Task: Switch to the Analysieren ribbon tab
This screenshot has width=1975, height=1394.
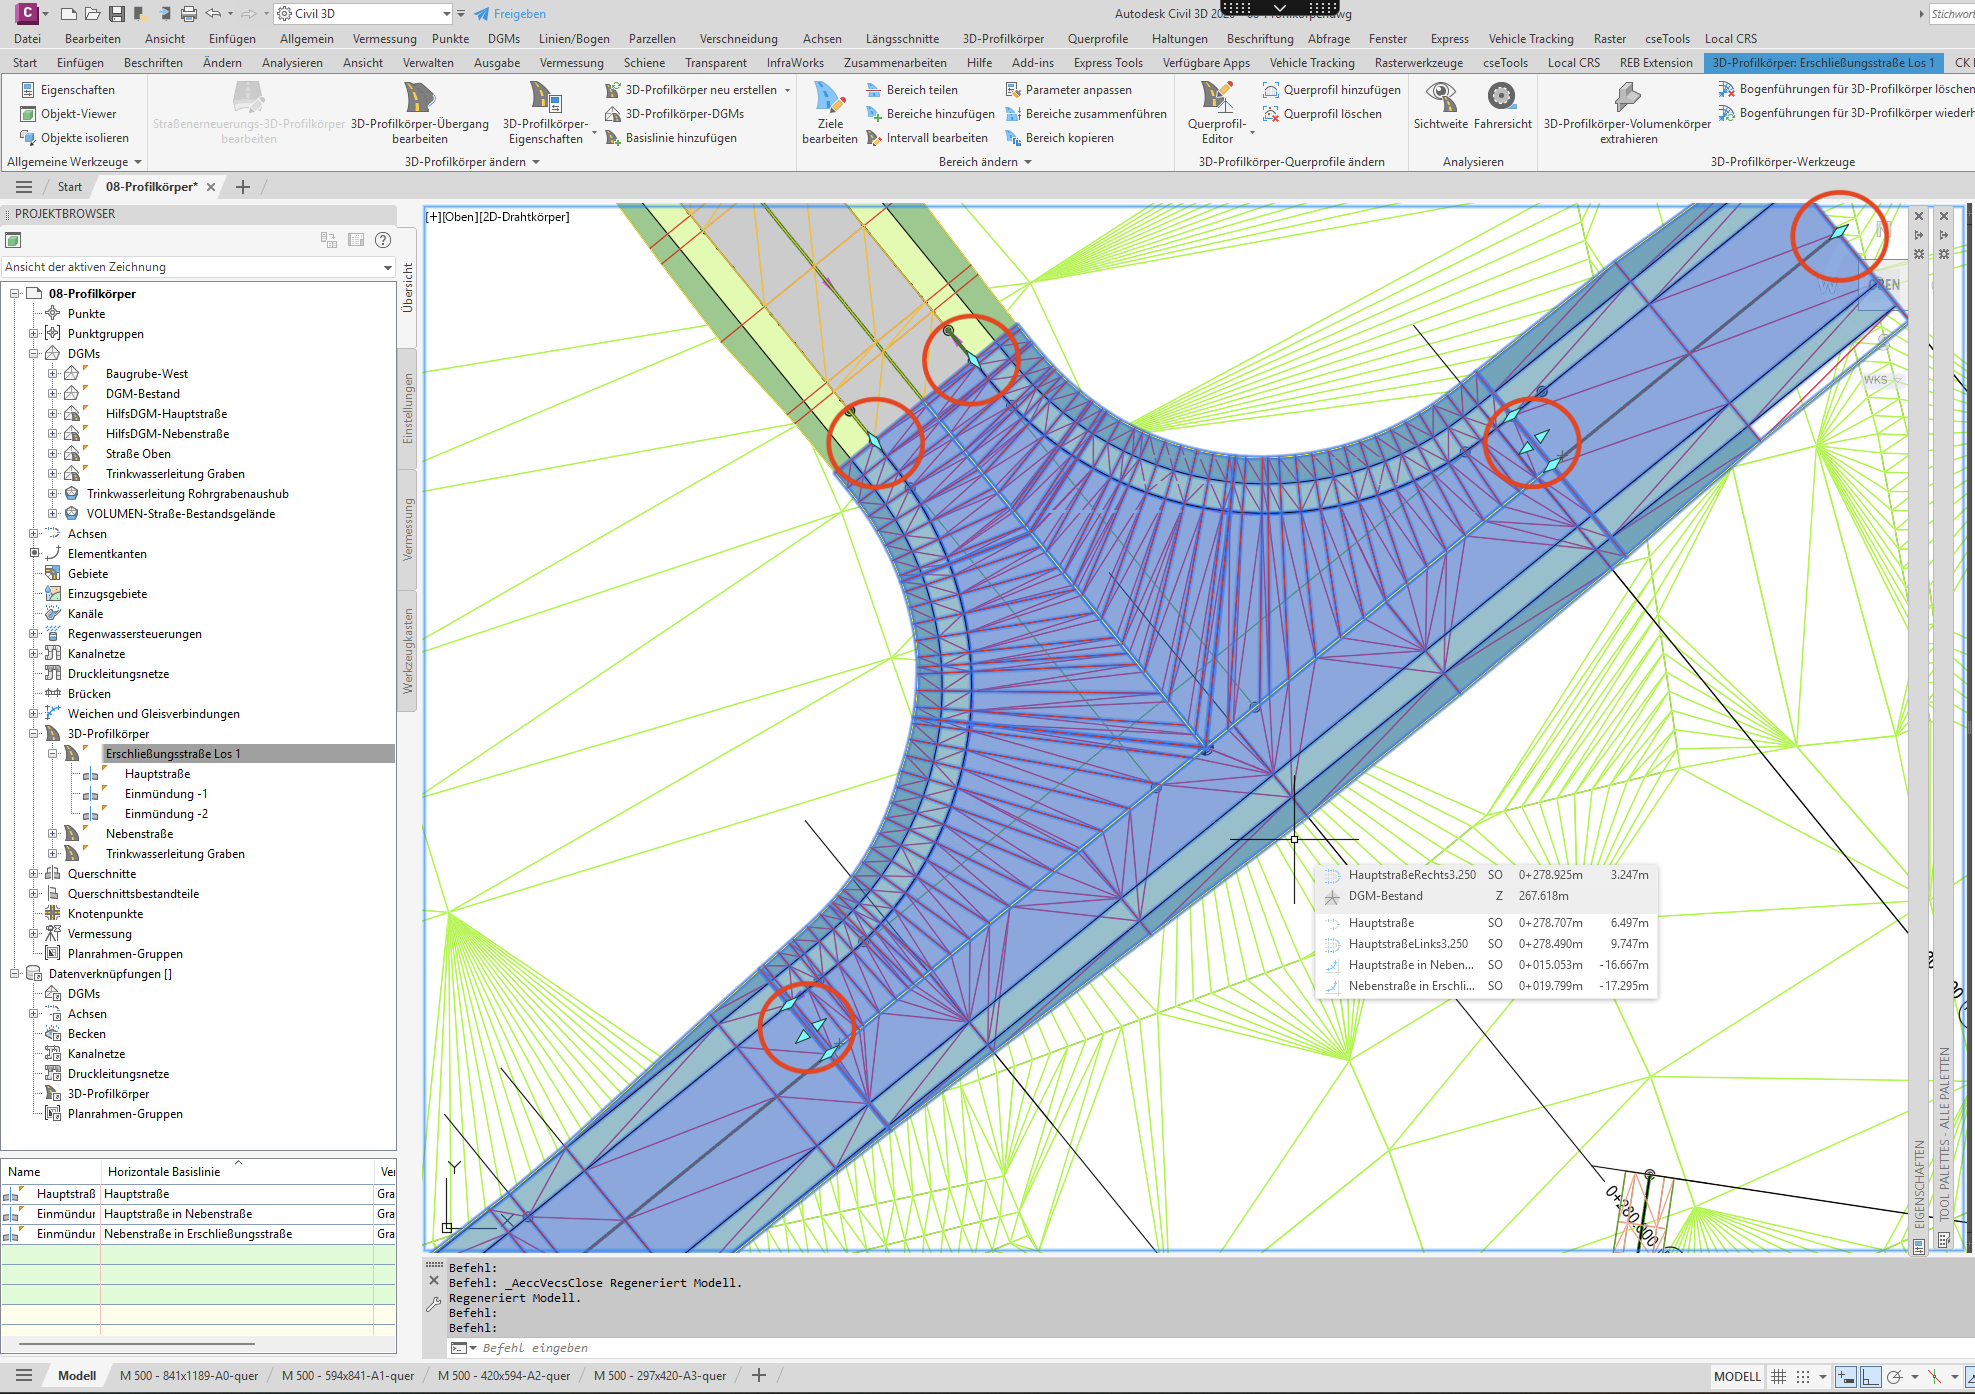Action: [x=292, y=63]
